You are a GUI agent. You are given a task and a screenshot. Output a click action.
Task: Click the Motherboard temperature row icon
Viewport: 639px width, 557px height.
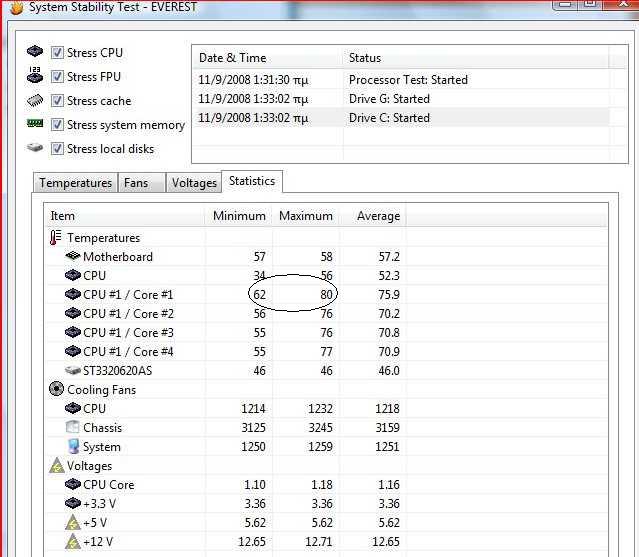[x=73, y=256]
